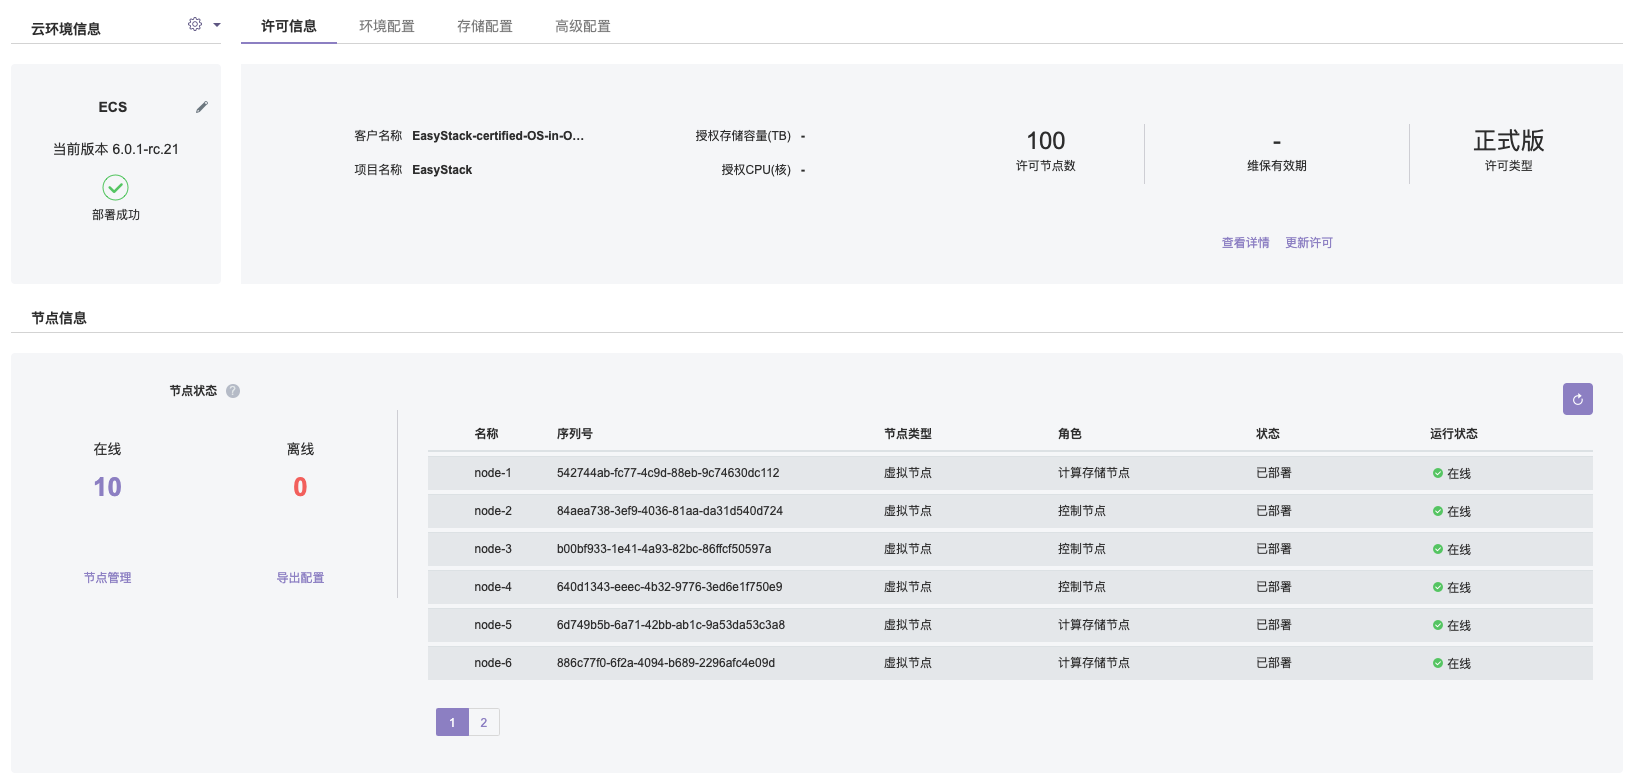Click the gear settings icon beside 云环境信息
Viewport: 1626px width, 779px height.
[x=195, y=24]
